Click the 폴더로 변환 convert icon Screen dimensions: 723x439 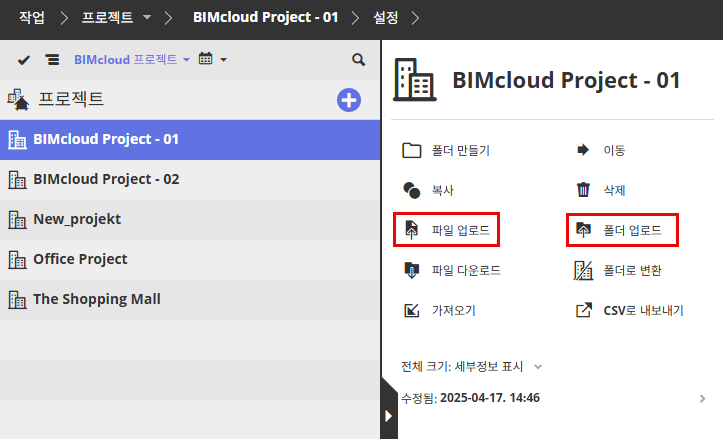click(583, 270)
